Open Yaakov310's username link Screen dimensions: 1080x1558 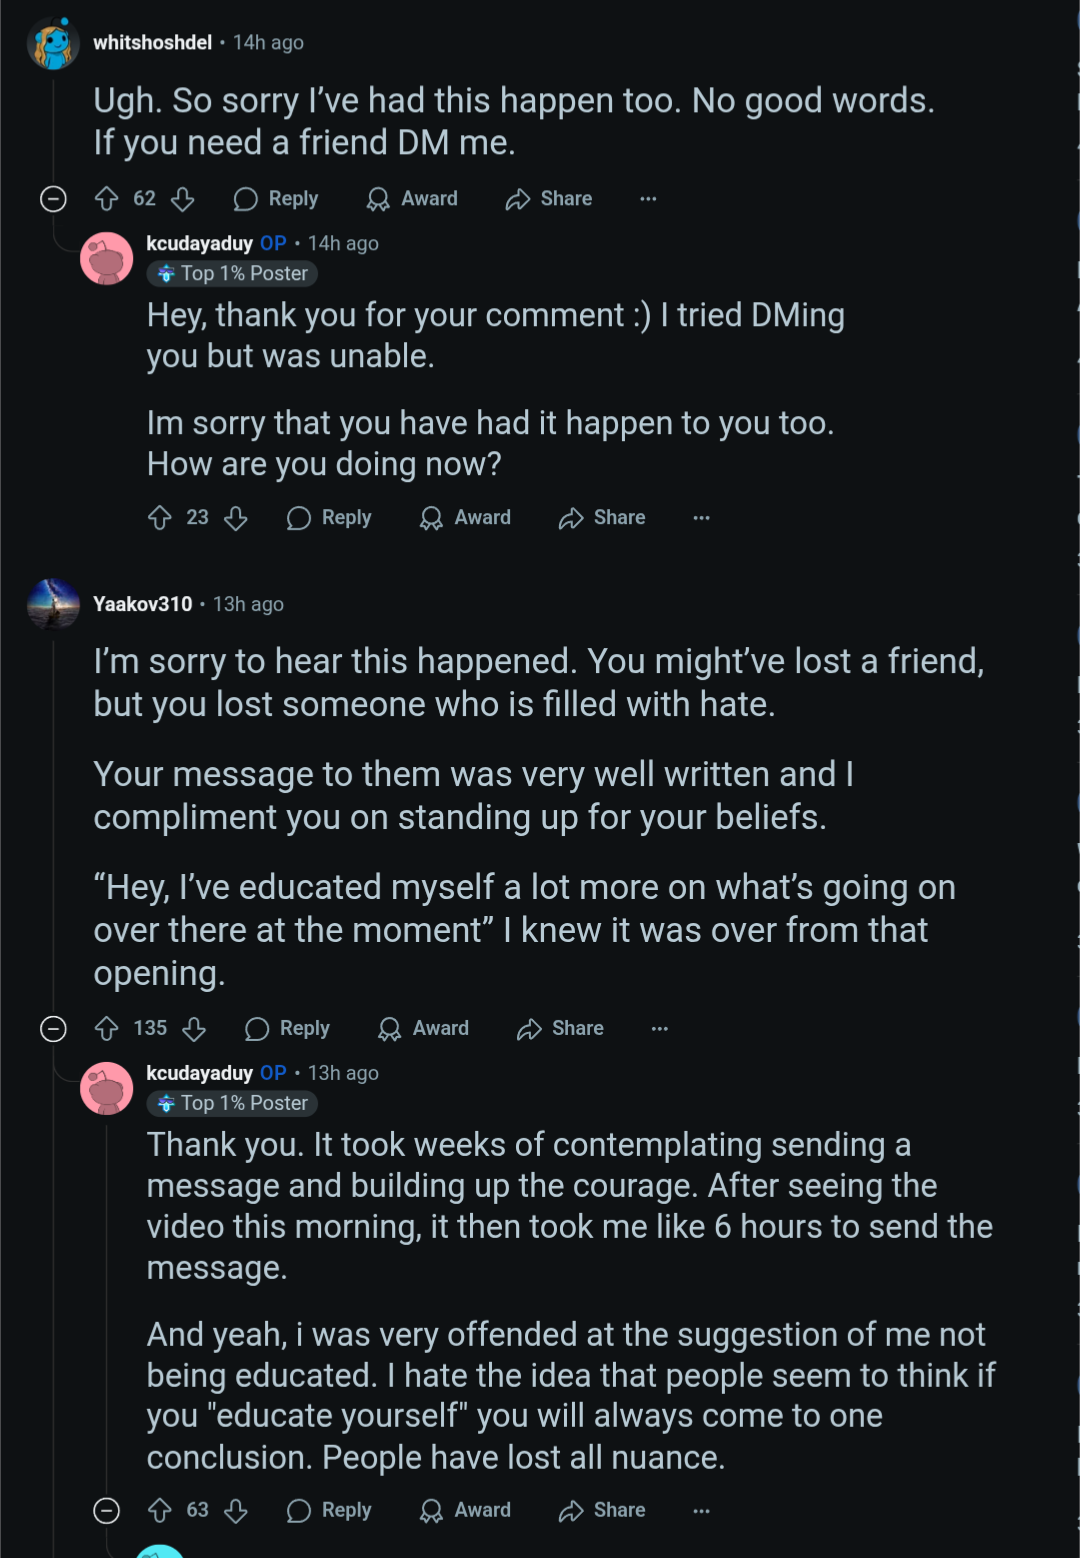point(142,604)
